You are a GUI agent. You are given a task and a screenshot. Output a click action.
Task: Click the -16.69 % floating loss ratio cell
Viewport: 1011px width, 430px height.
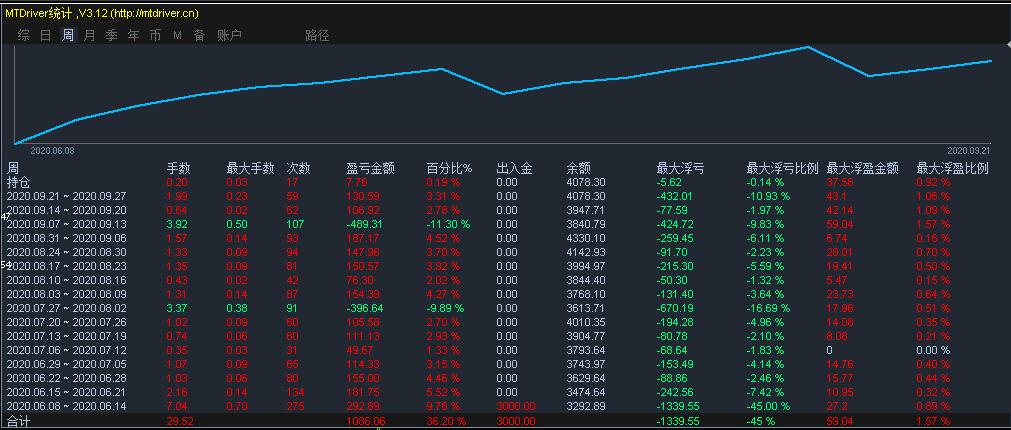(769, 308)
